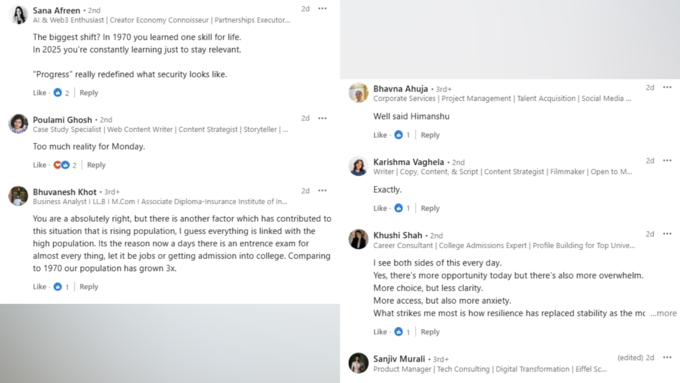Click Sanjiv Murali's profile picture
This screenshot has height=383, width=680.
359,363
